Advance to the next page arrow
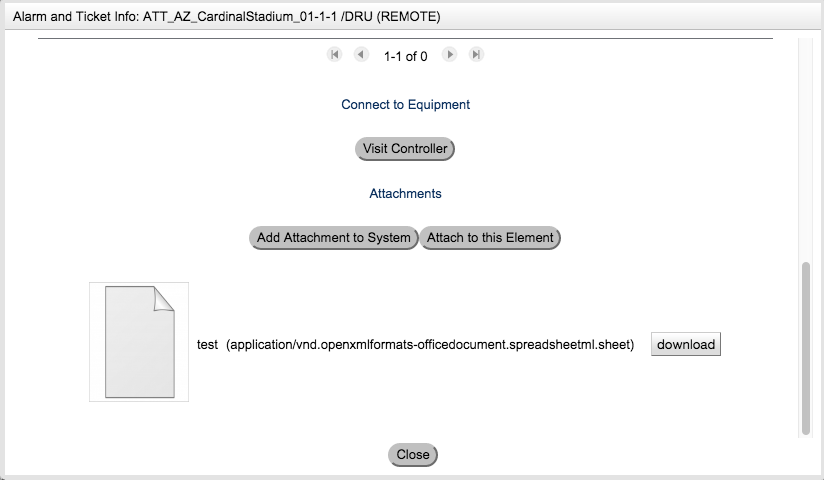 click(x=450, y=55)
